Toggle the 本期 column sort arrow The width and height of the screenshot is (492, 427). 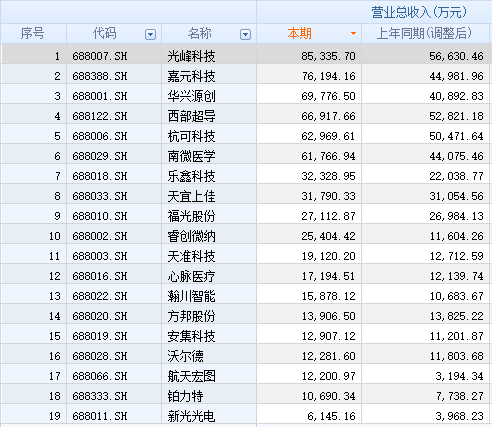point(353,34)
